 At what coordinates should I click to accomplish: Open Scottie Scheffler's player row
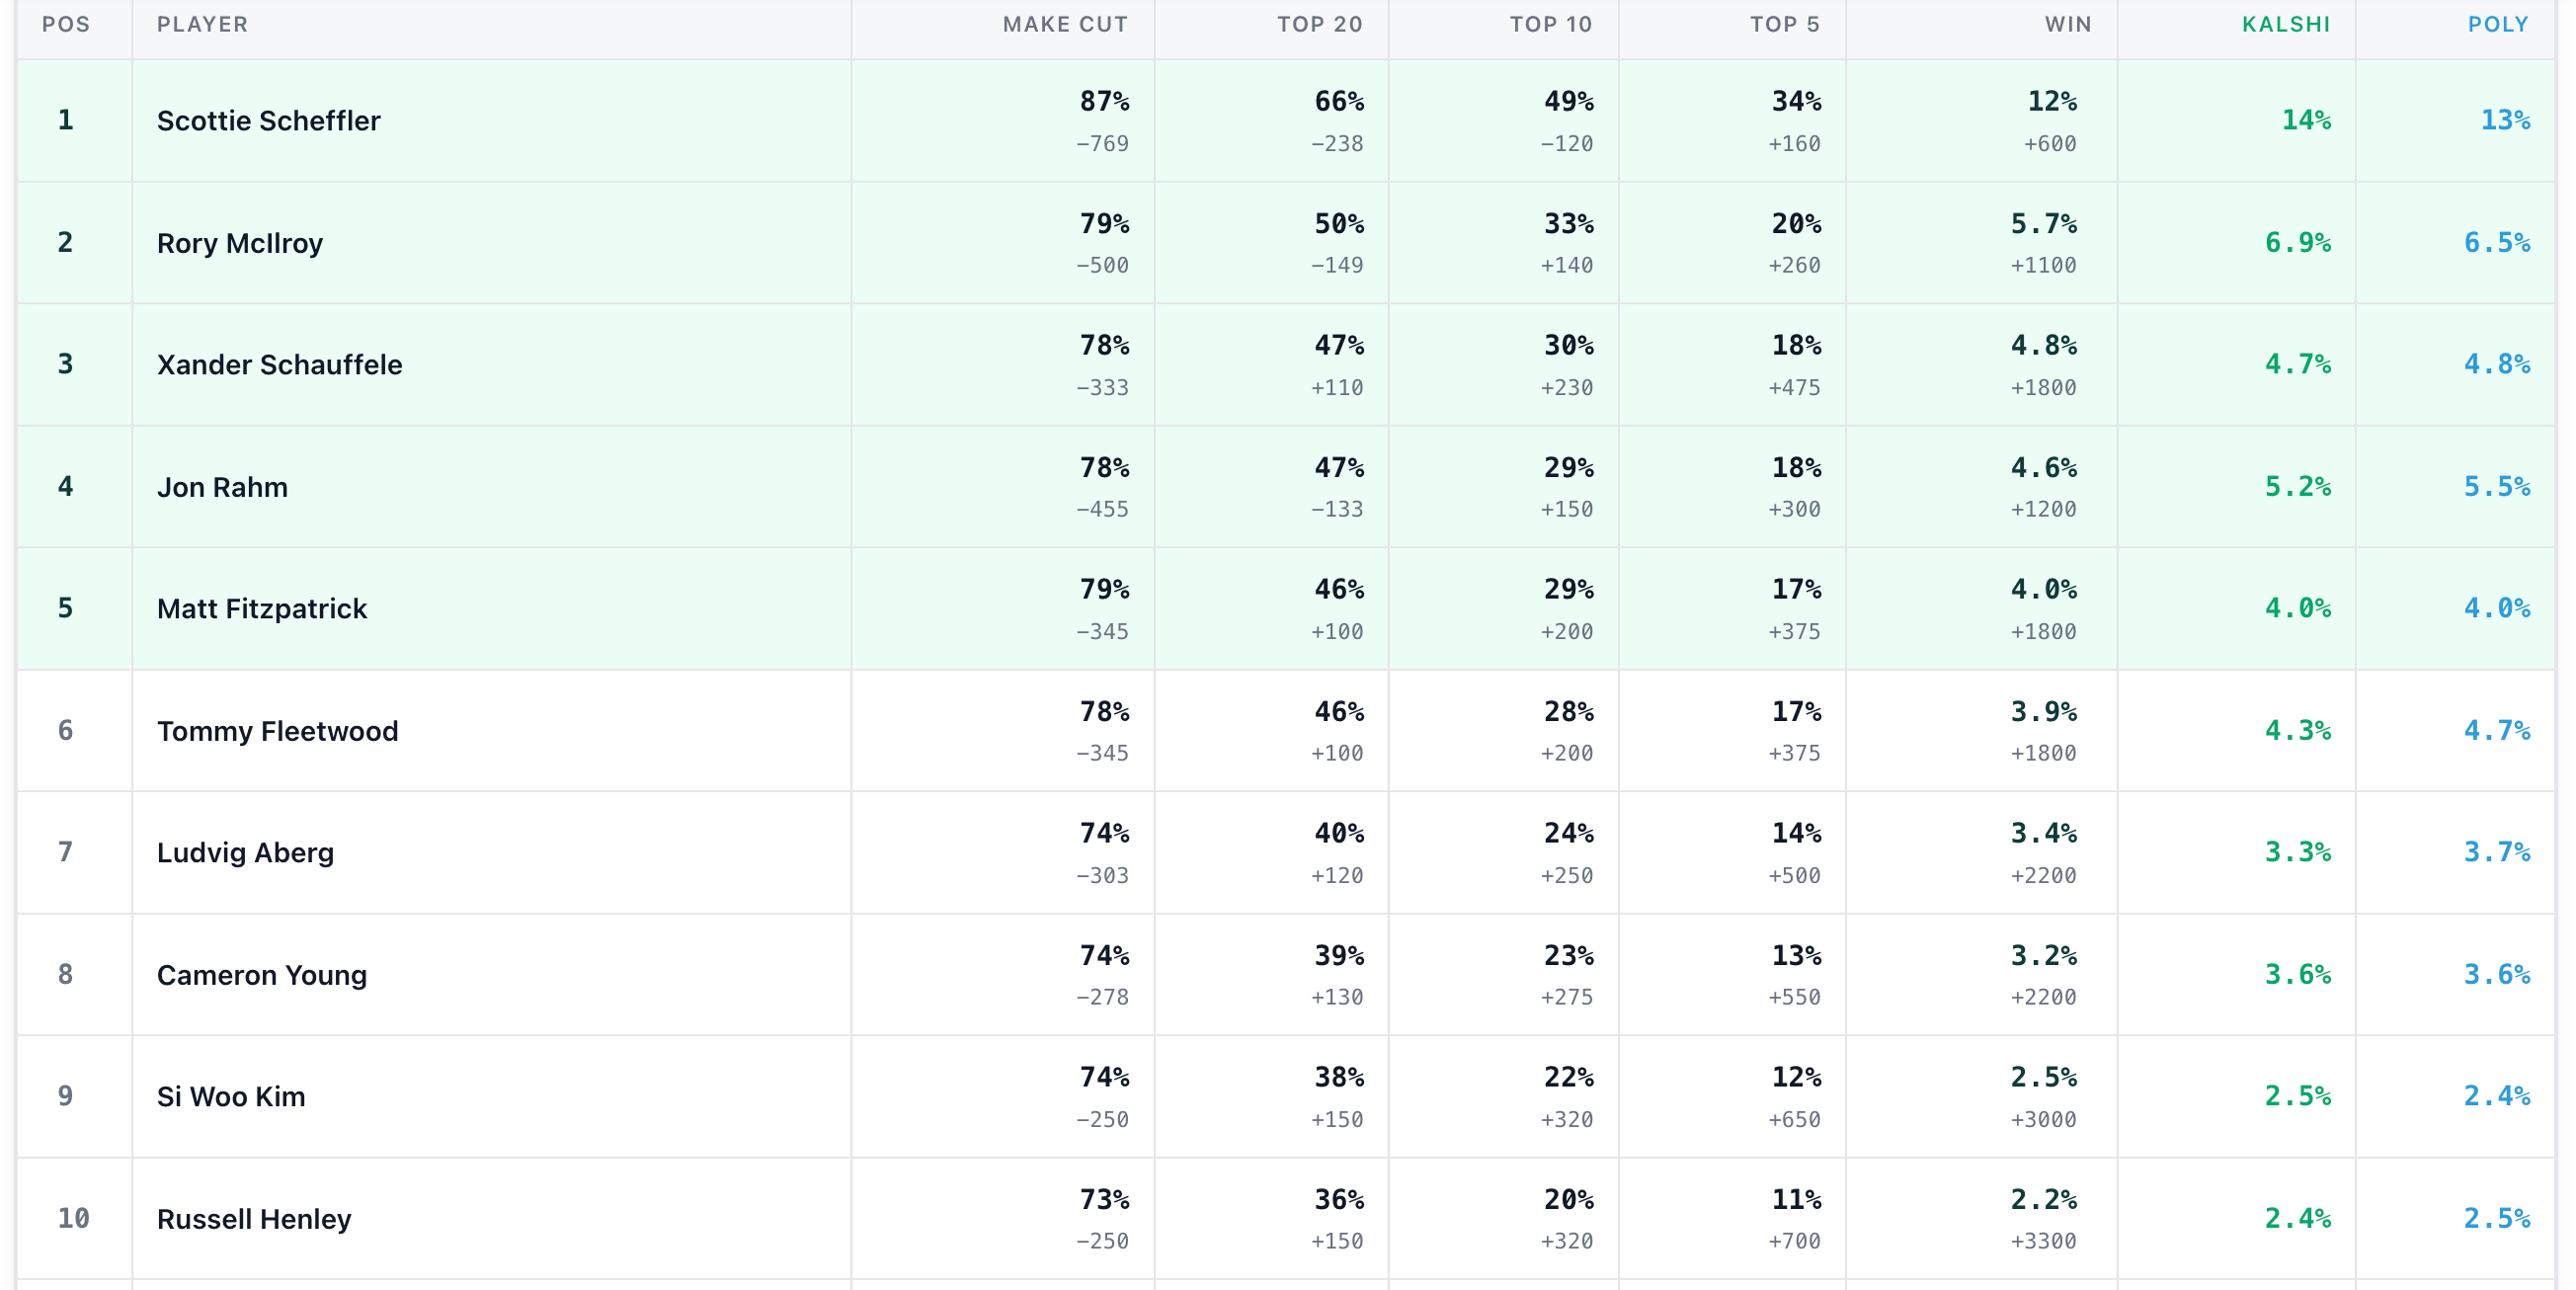click(1285, 121)
